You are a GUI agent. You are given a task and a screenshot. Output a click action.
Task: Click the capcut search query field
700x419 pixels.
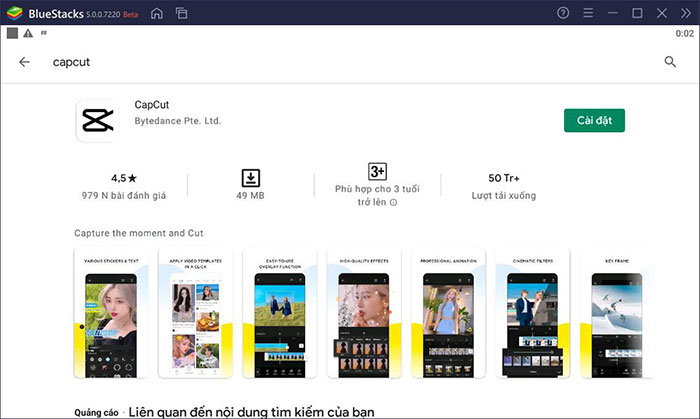(71, 62)
